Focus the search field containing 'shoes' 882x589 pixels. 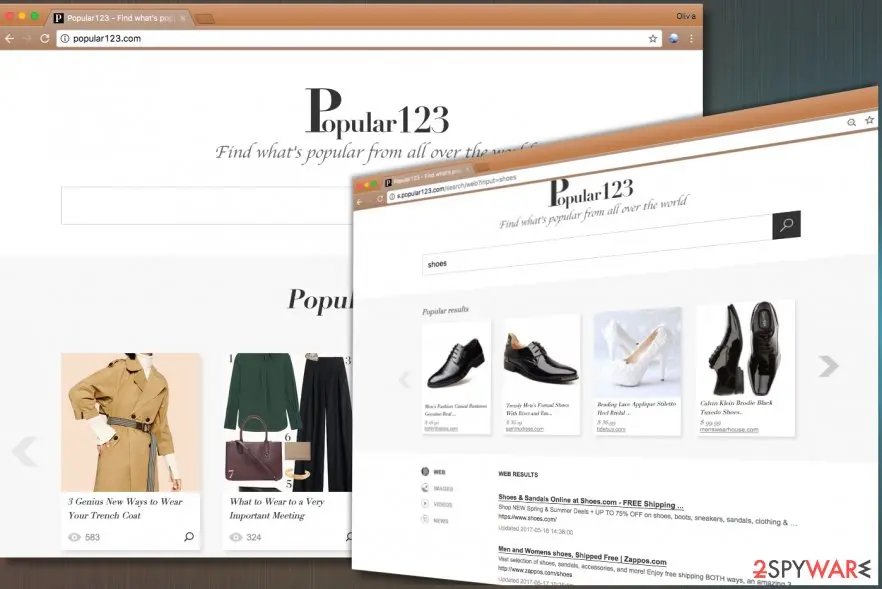[597, 246]
